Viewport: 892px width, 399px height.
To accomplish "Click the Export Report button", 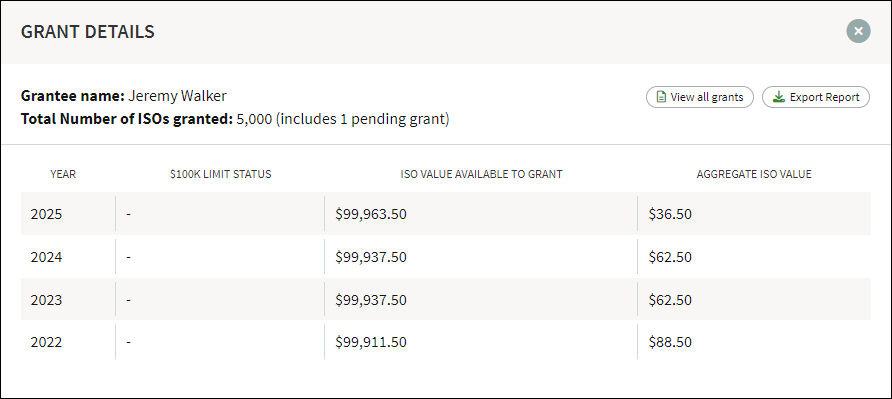I will coord(816,97).
